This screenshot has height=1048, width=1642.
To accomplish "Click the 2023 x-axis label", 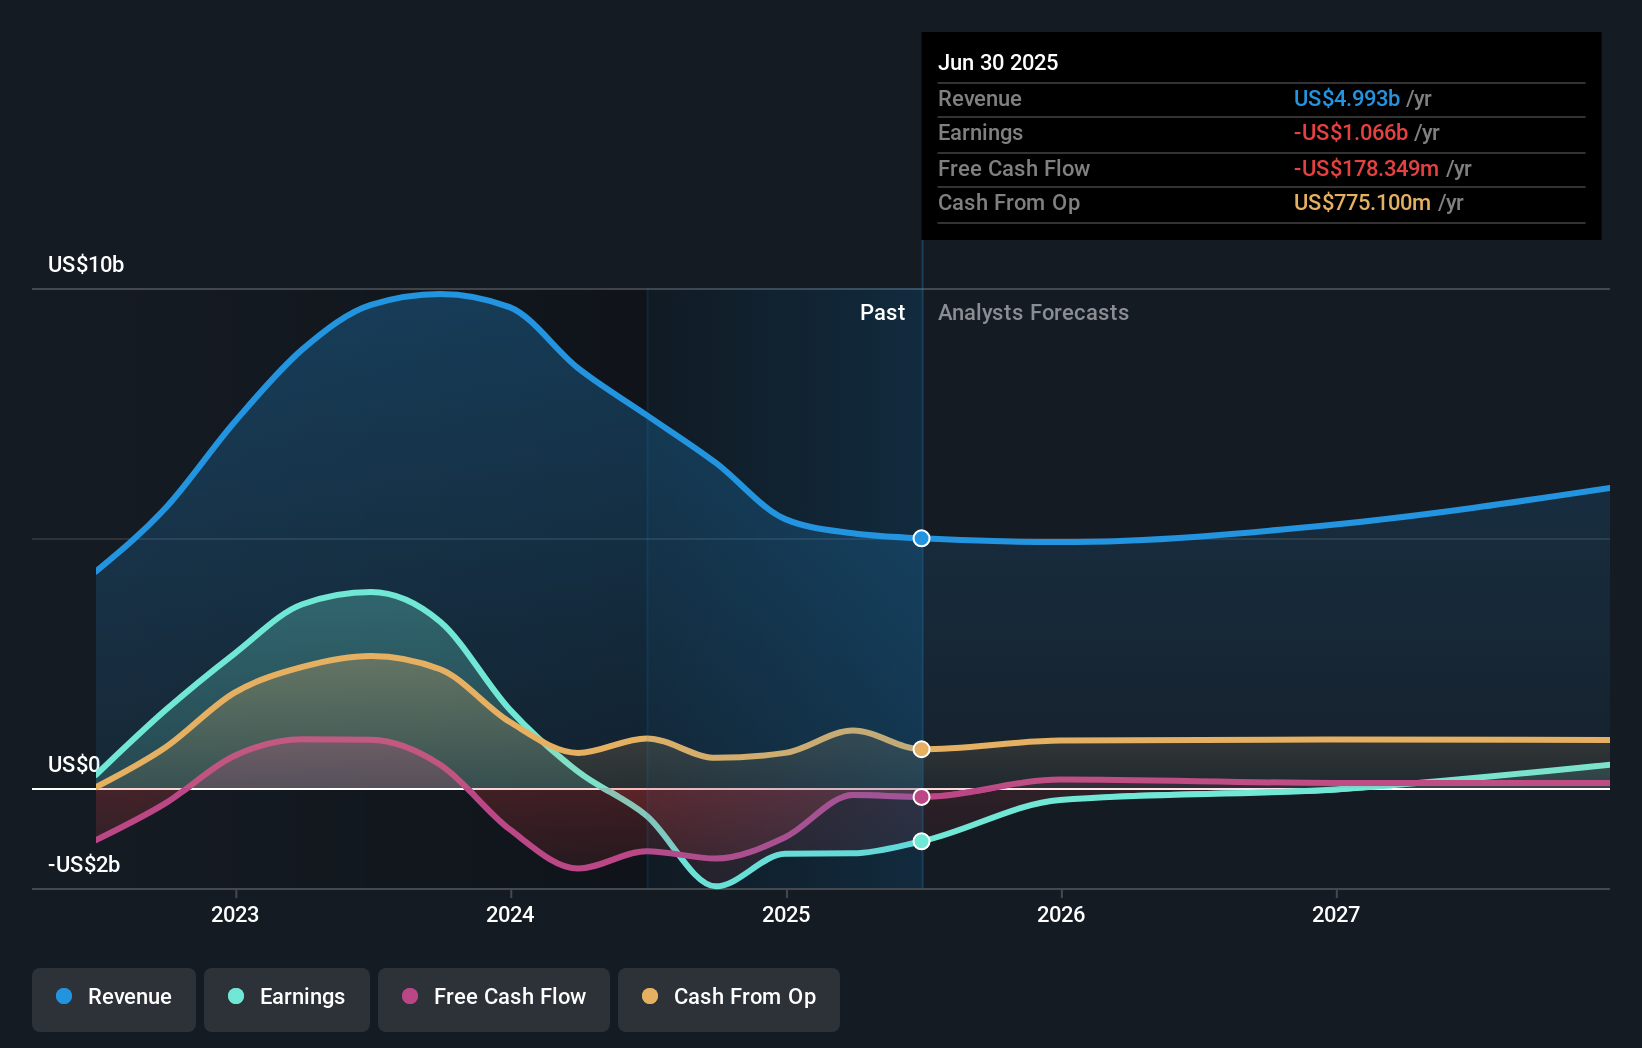I will point(235,915).
